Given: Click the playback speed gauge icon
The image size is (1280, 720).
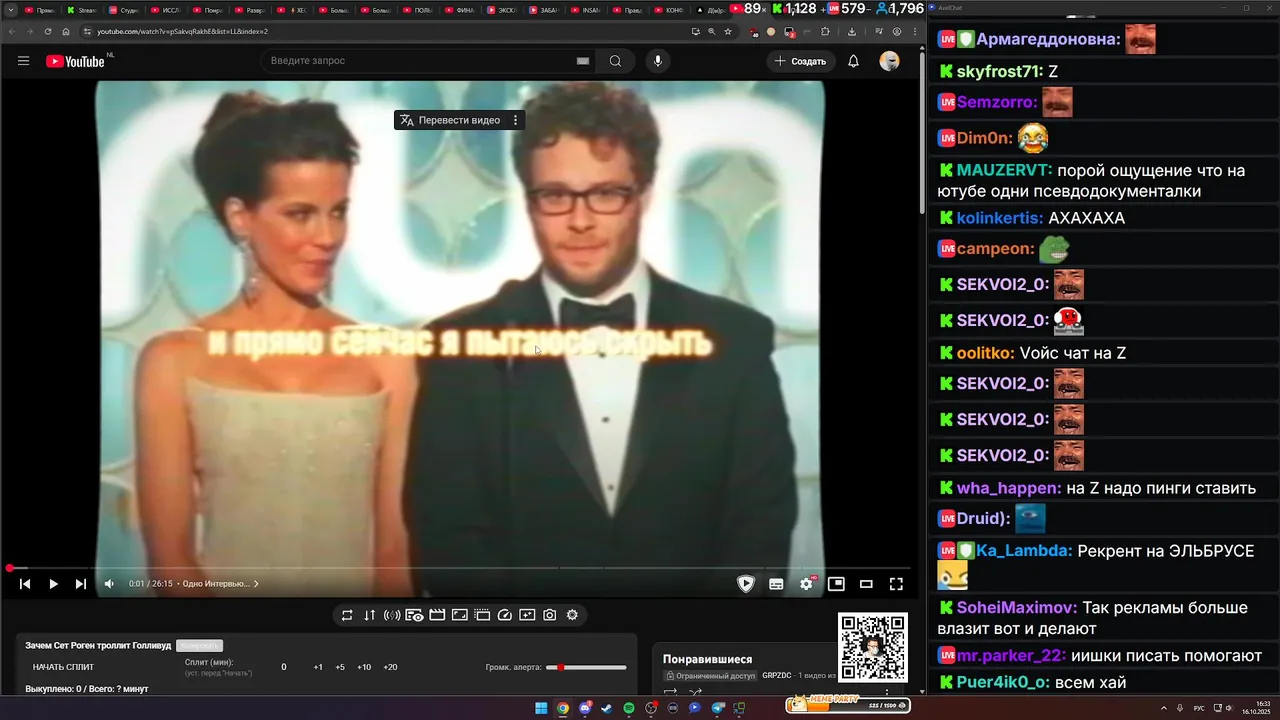Looking at the screenshot, I should [x=505, y=615].
